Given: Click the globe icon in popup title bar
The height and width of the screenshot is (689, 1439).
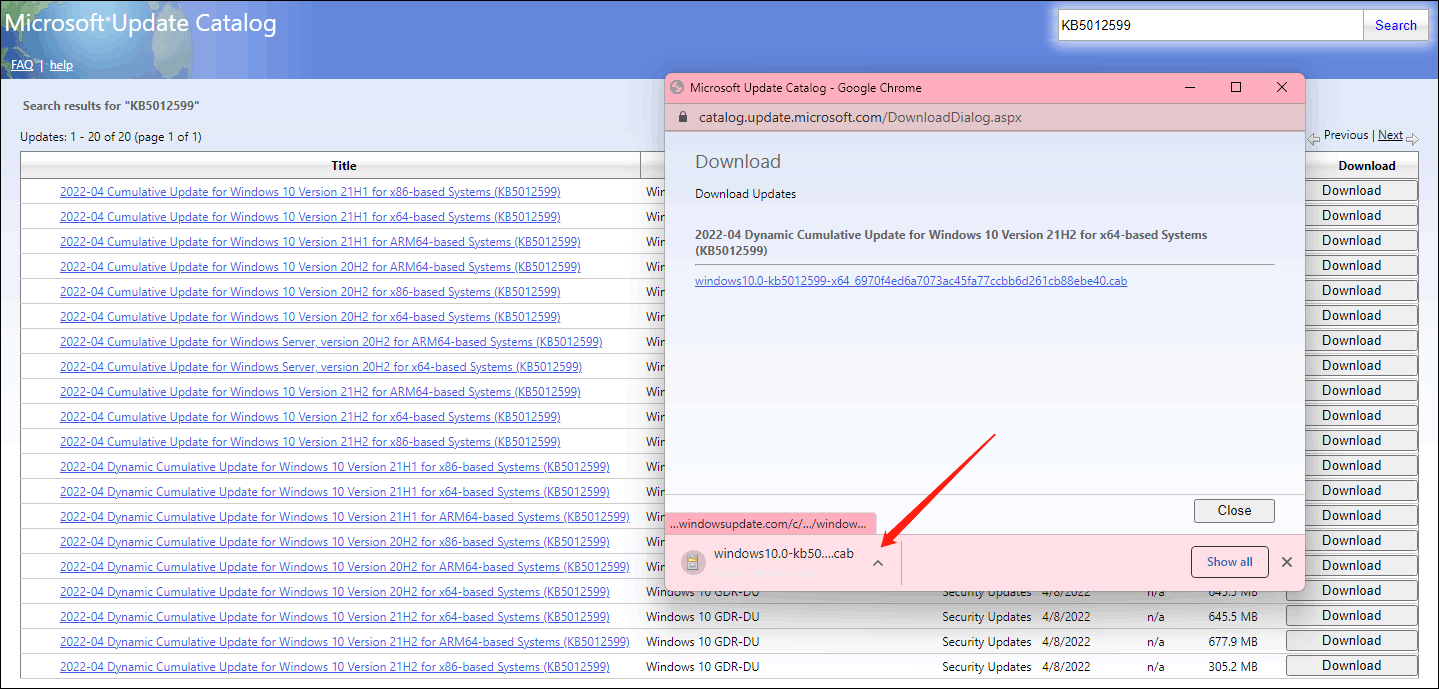Looking at the screenshot, I should click(x=677, y=88).
